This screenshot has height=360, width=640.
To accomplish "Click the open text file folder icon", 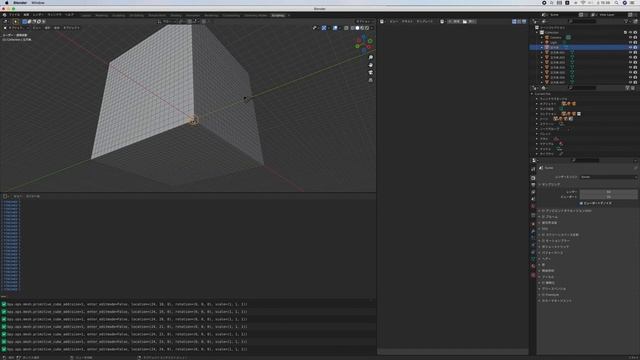I will [x=465, y=21].
